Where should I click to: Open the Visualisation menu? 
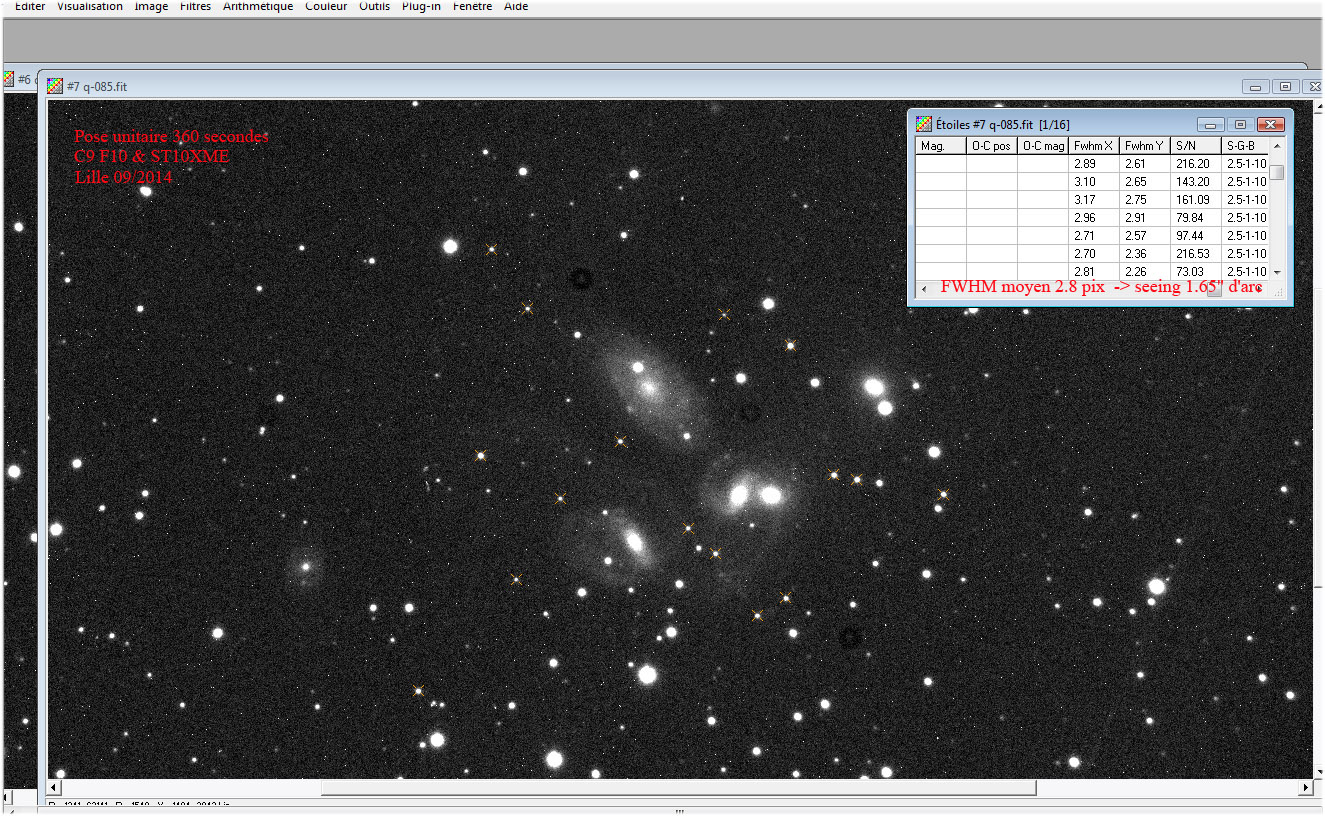[90, 6]
